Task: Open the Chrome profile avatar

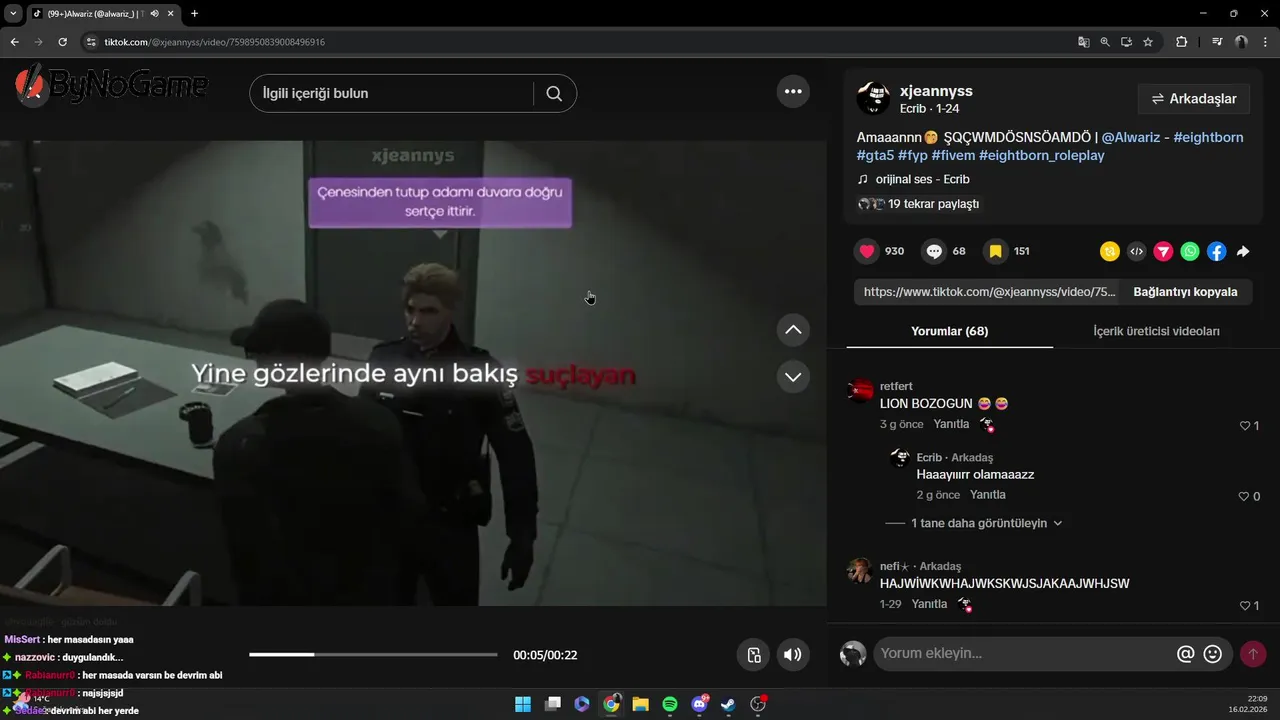Action: [x=1241, y=42]
